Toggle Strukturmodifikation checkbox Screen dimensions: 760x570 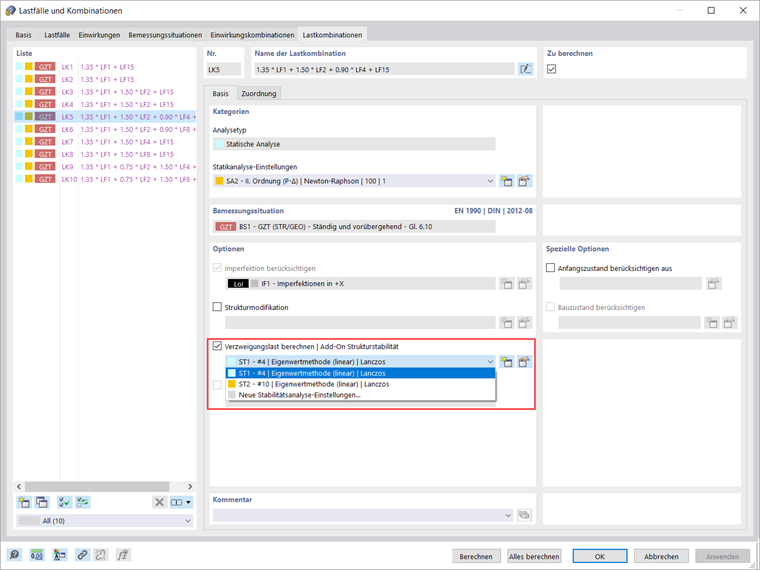[x=217, y=307]
